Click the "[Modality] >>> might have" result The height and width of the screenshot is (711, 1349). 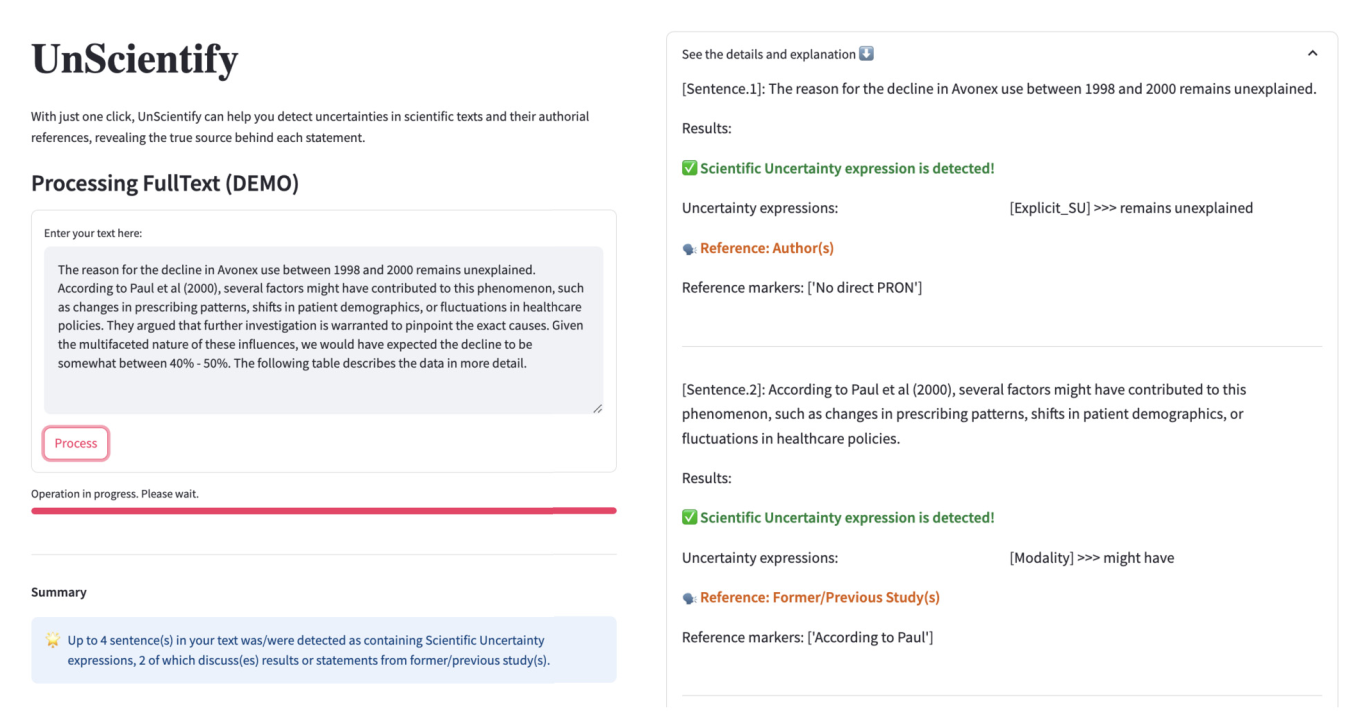pos(1092,557)
